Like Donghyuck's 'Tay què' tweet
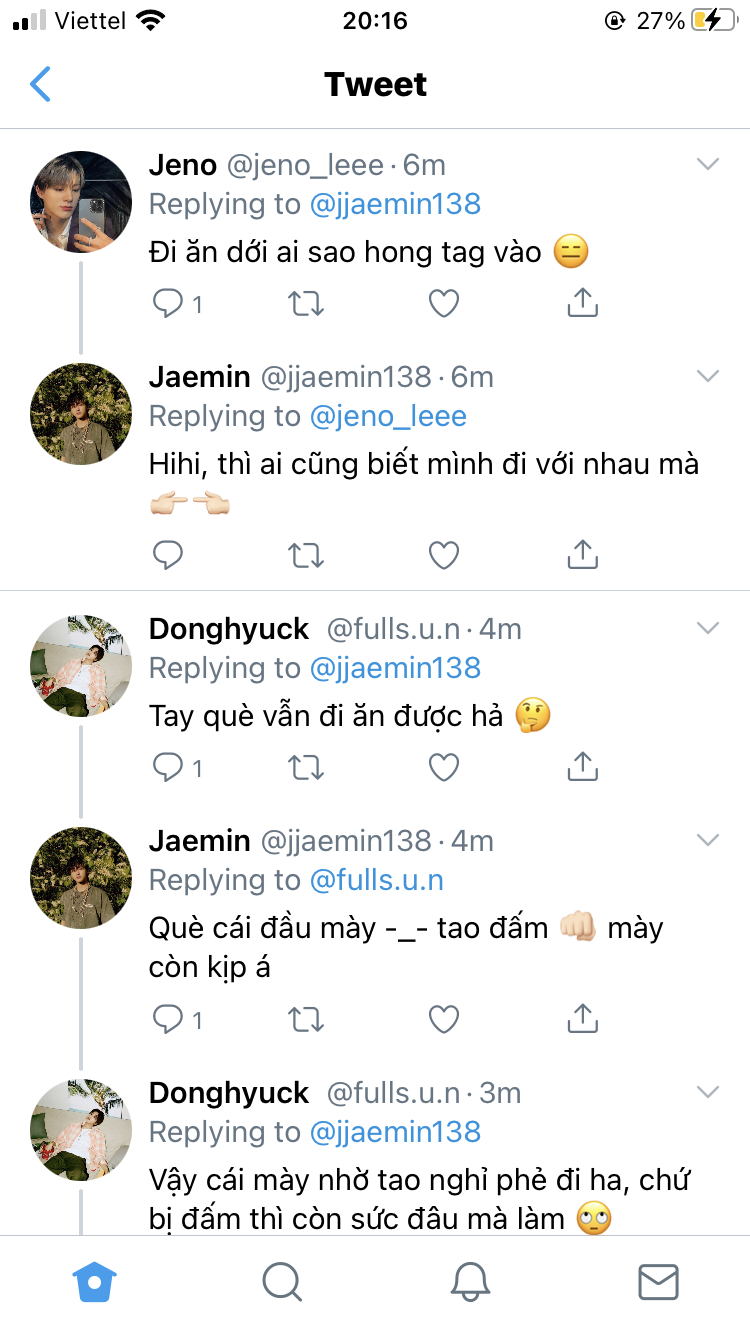The image size is (750, 1334). pos(444,767)
